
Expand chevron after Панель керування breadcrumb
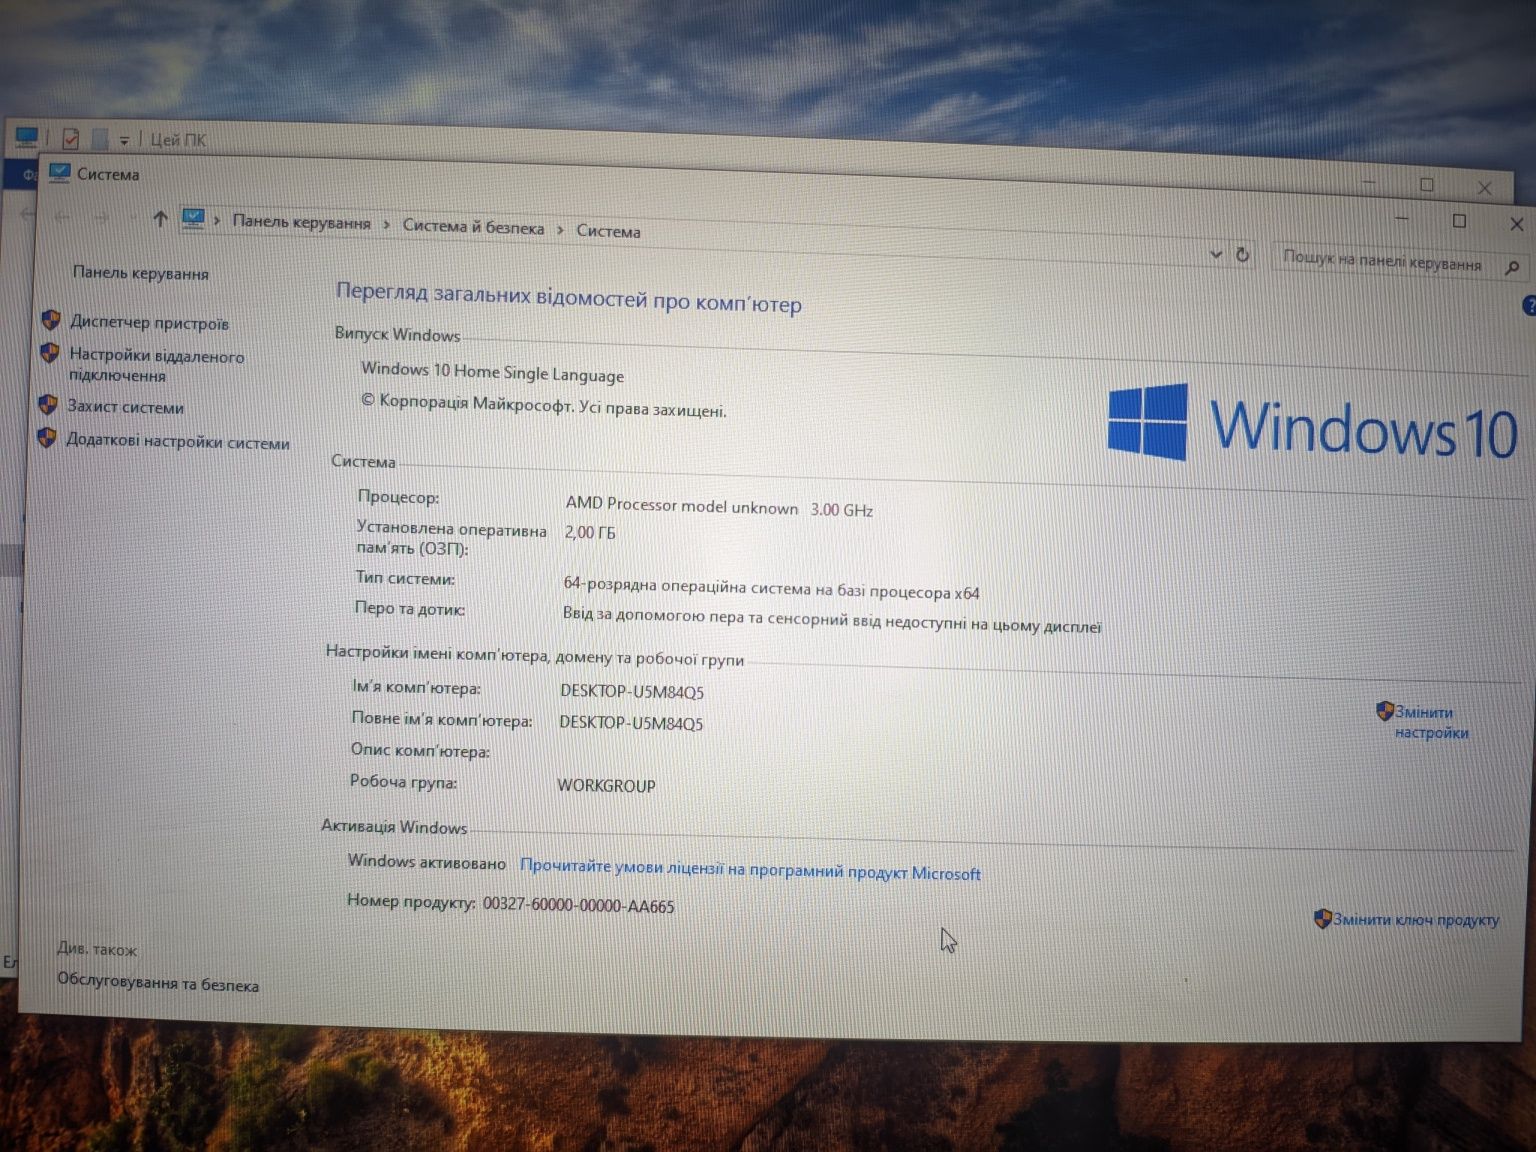point(386,225)
